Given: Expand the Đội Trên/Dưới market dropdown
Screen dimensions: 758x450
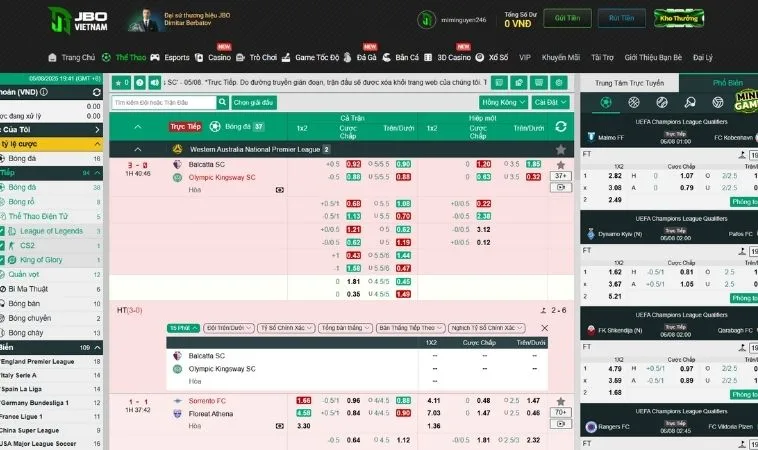Looking at the screenshot, I should point(227,328).
